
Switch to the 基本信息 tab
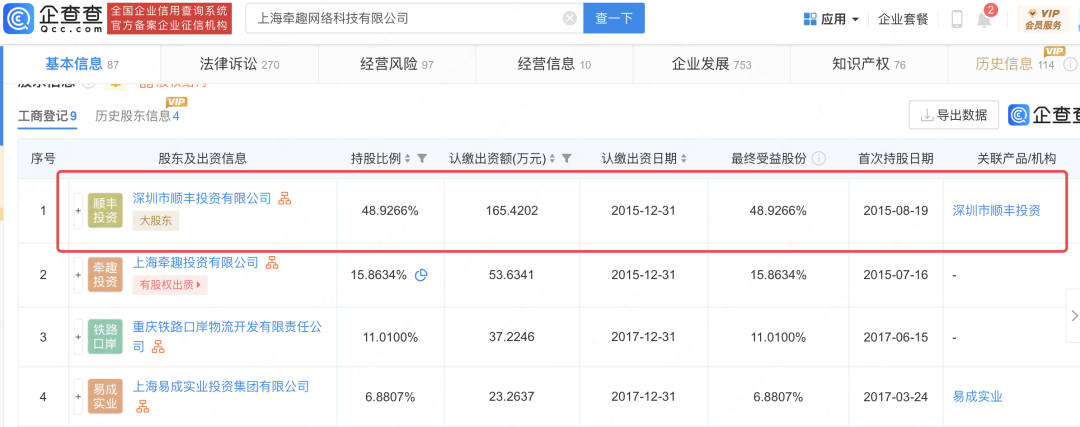82,65
